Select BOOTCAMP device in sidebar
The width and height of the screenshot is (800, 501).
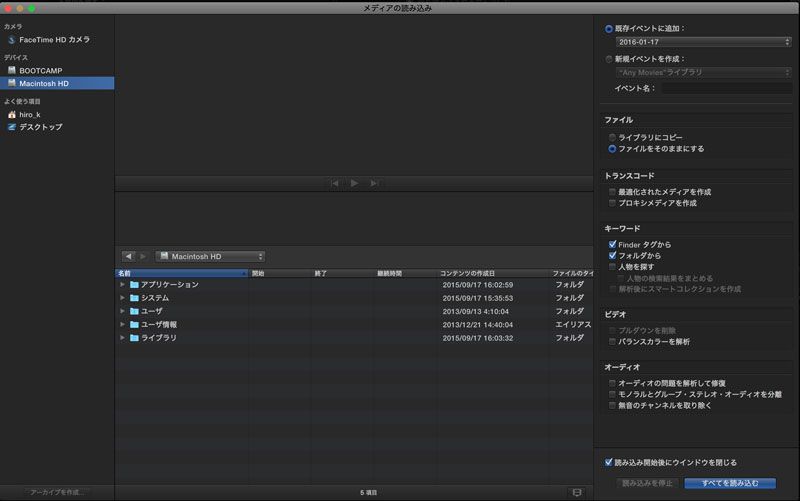point(40,70)
